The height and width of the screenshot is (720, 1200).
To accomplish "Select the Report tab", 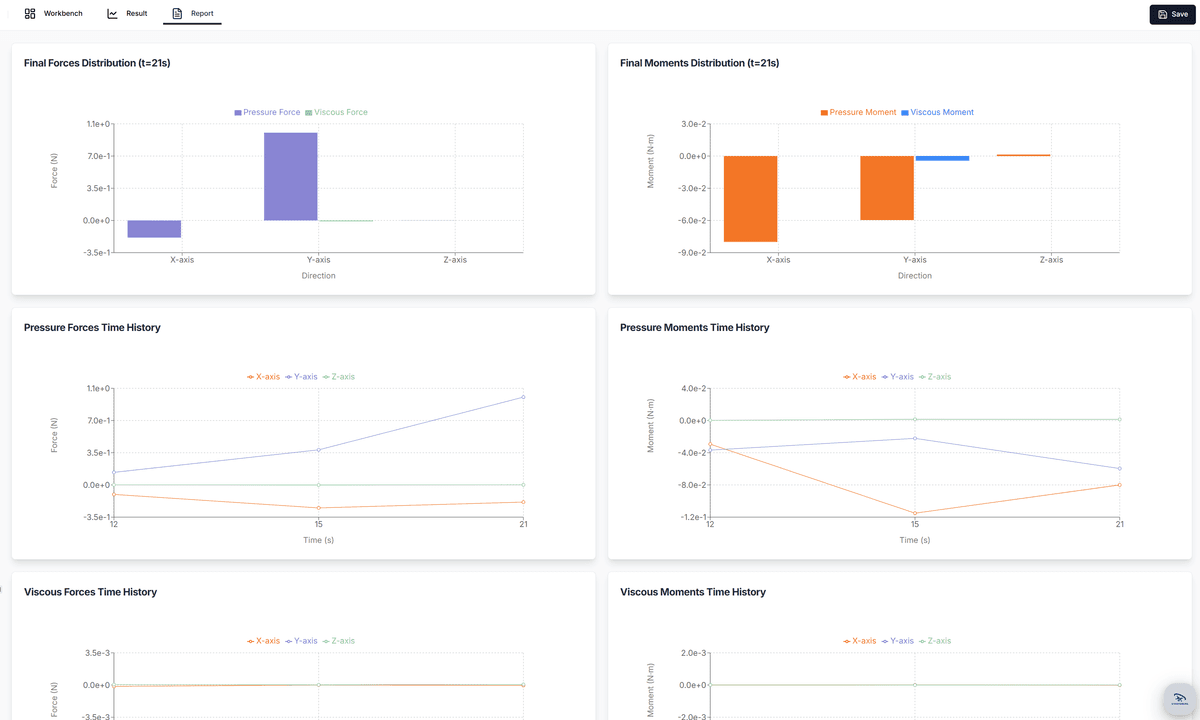I will pyautogui.click(x=193, y=14).
